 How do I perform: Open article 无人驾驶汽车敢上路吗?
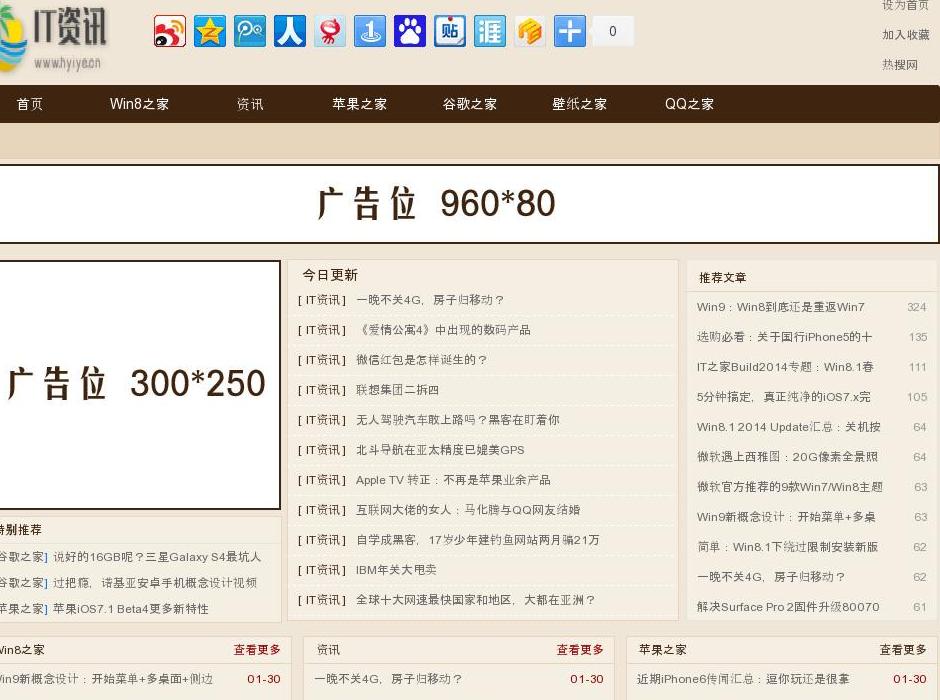tap(457, 420)
